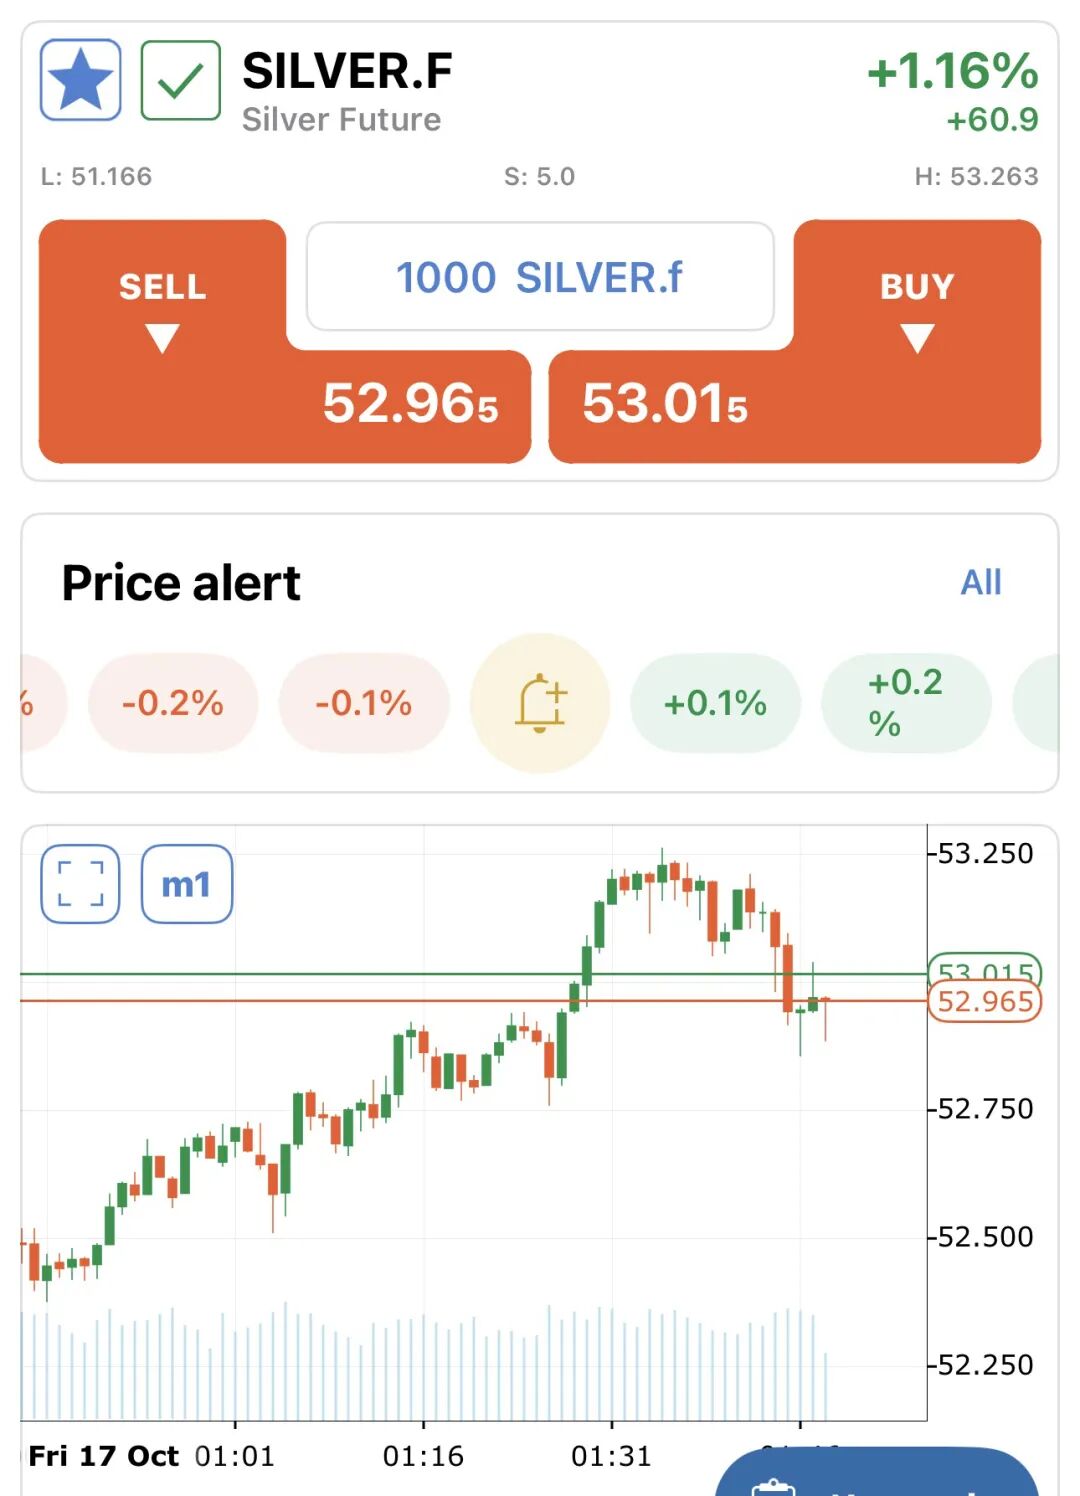Select the +0.2% price alert chip
The height and width of the screenshot is (1496, 1080).
tap(905, 703)
